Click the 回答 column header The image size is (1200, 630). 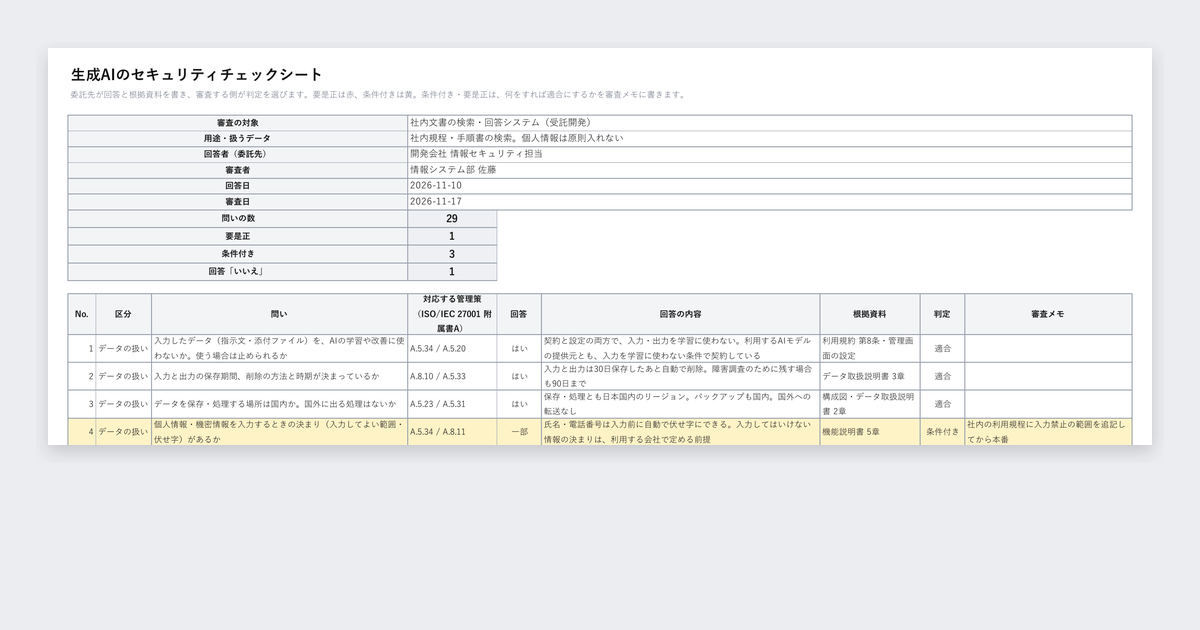(x=519, y=314)
